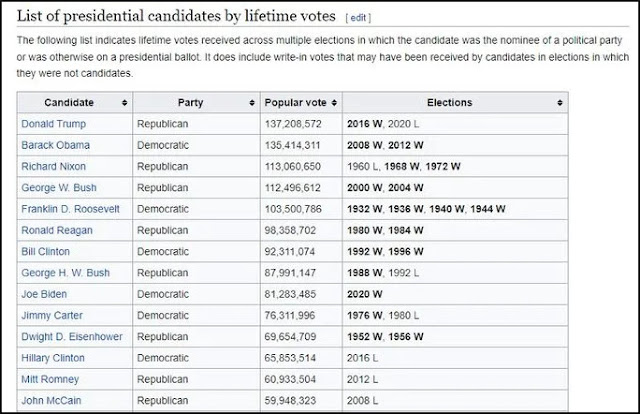
Task: Visit Dwight D. Eisenhower's page
Action: (x=71, y=337)
